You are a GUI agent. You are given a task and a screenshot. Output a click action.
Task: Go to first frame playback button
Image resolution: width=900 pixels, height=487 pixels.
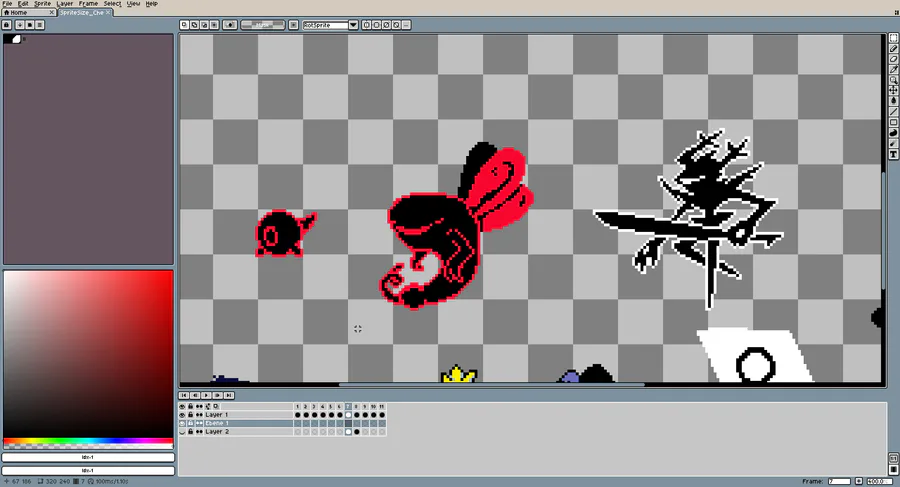pyautogui.click(x=184, y=395)
